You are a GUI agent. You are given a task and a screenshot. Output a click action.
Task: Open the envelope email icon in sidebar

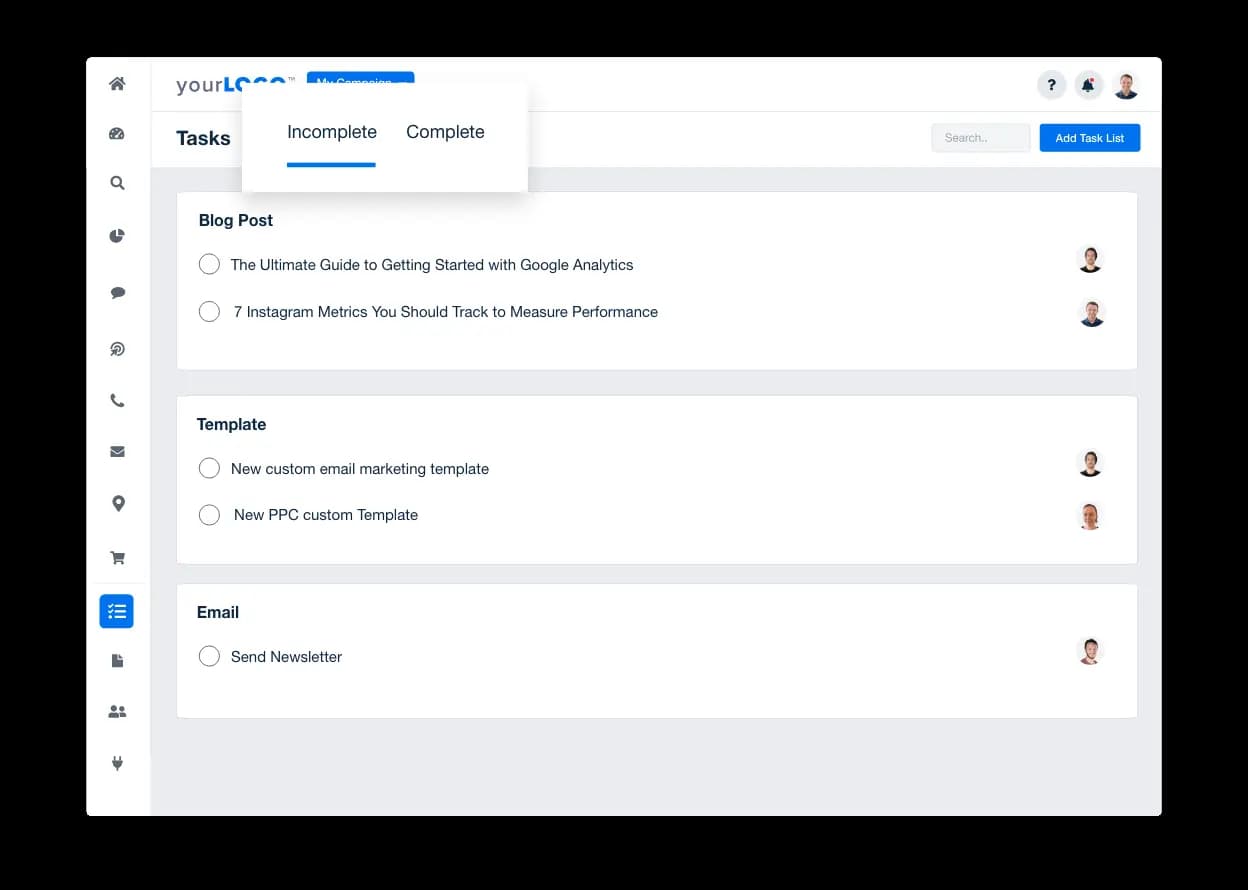[x=117, y=452]
